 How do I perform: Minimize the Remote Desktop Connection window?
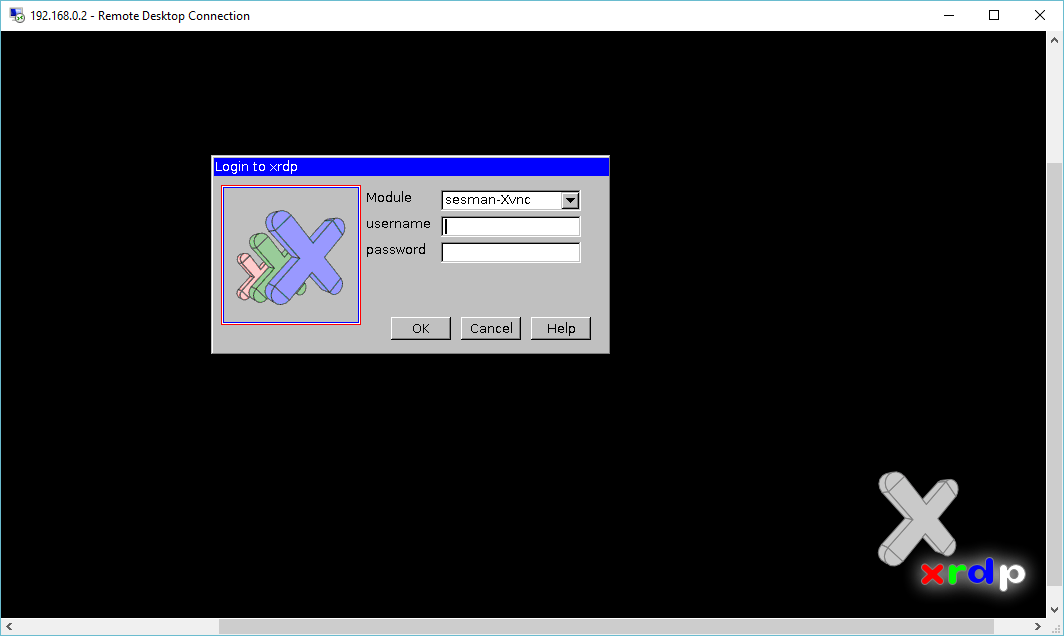click(x=949, y=16)
